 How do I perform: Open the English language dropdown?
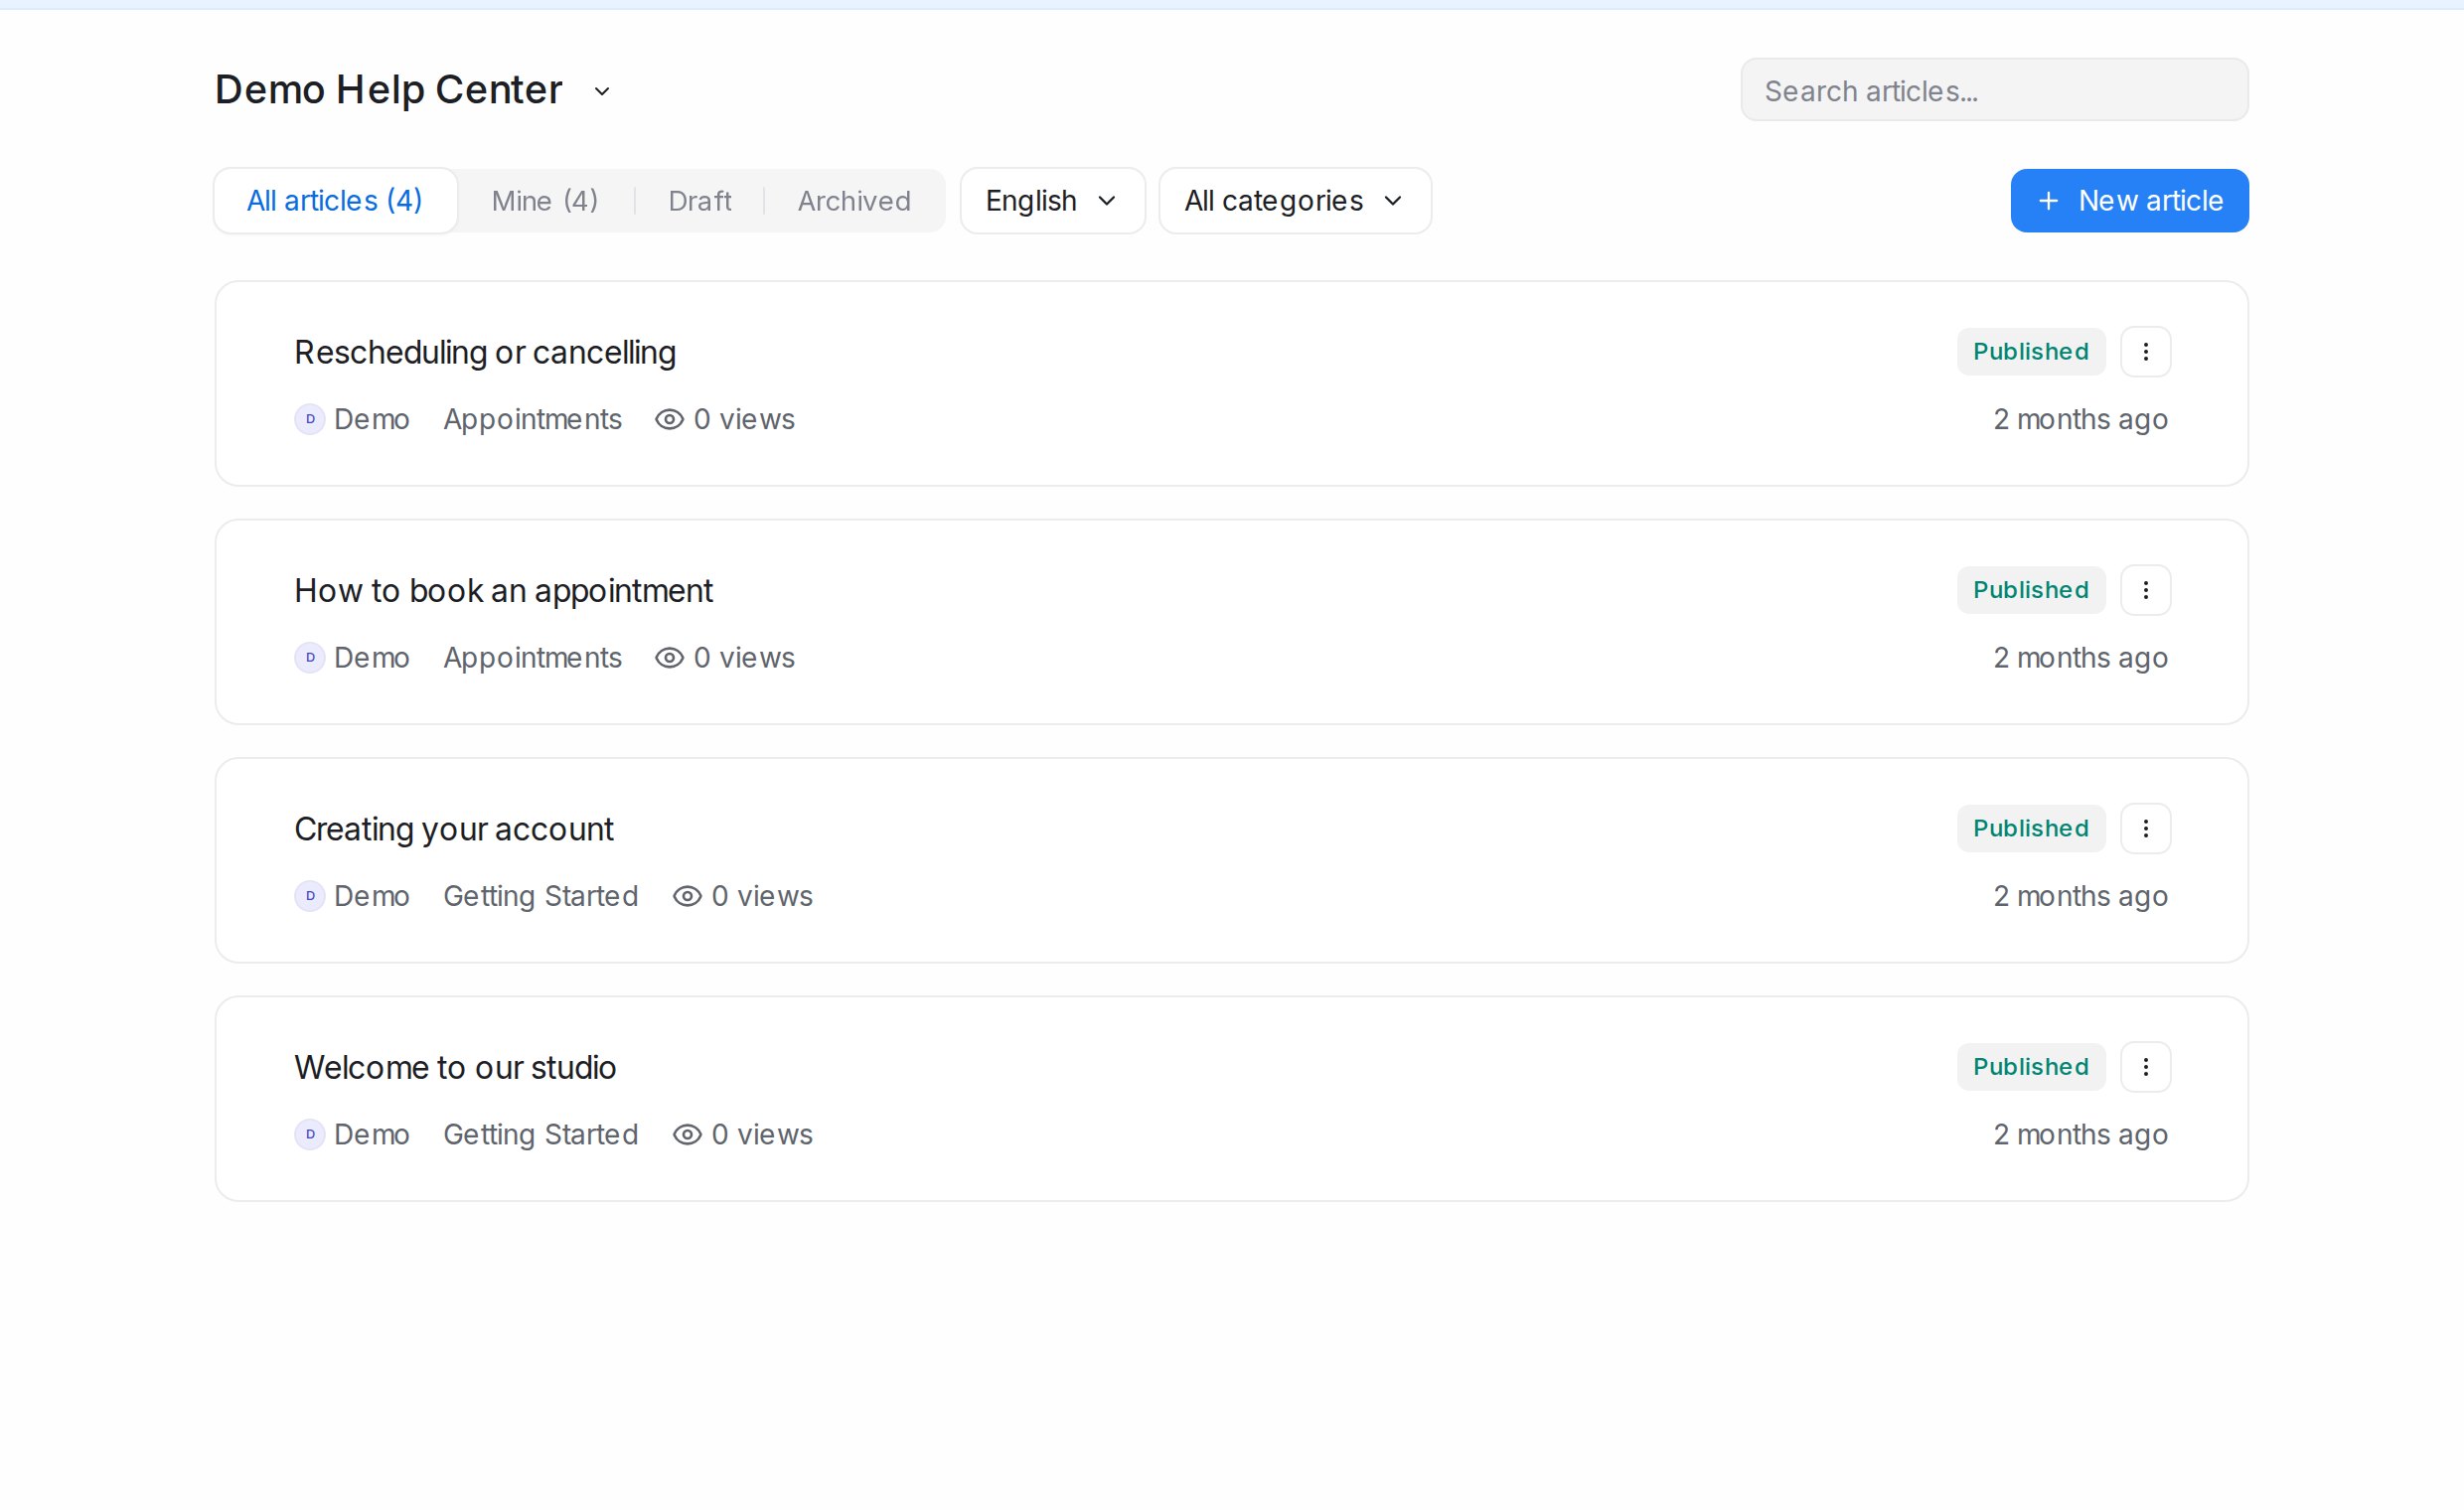click(x=1052, y=201)
